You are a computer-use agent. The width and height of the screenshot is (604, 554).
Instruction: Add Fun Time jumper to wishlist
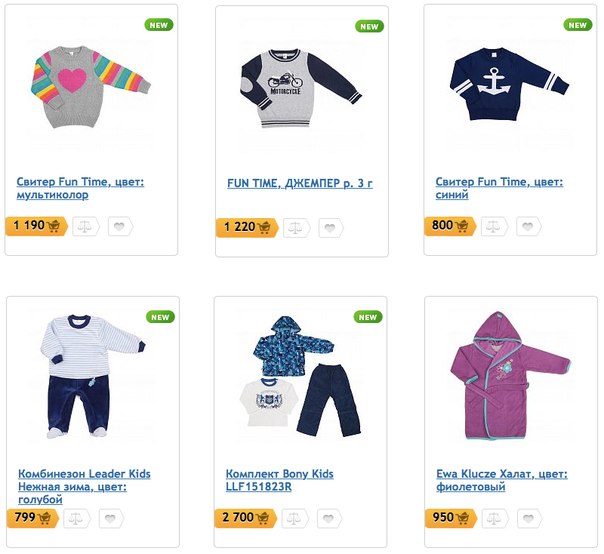pos(331,227)
